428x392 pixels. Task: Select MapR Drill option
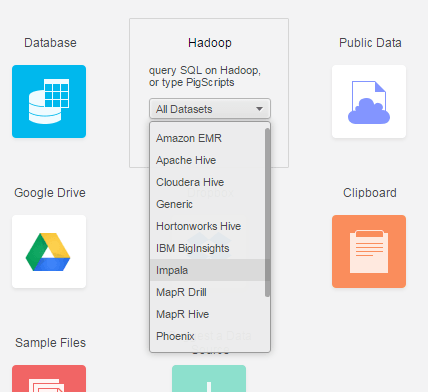coord(208,292)
